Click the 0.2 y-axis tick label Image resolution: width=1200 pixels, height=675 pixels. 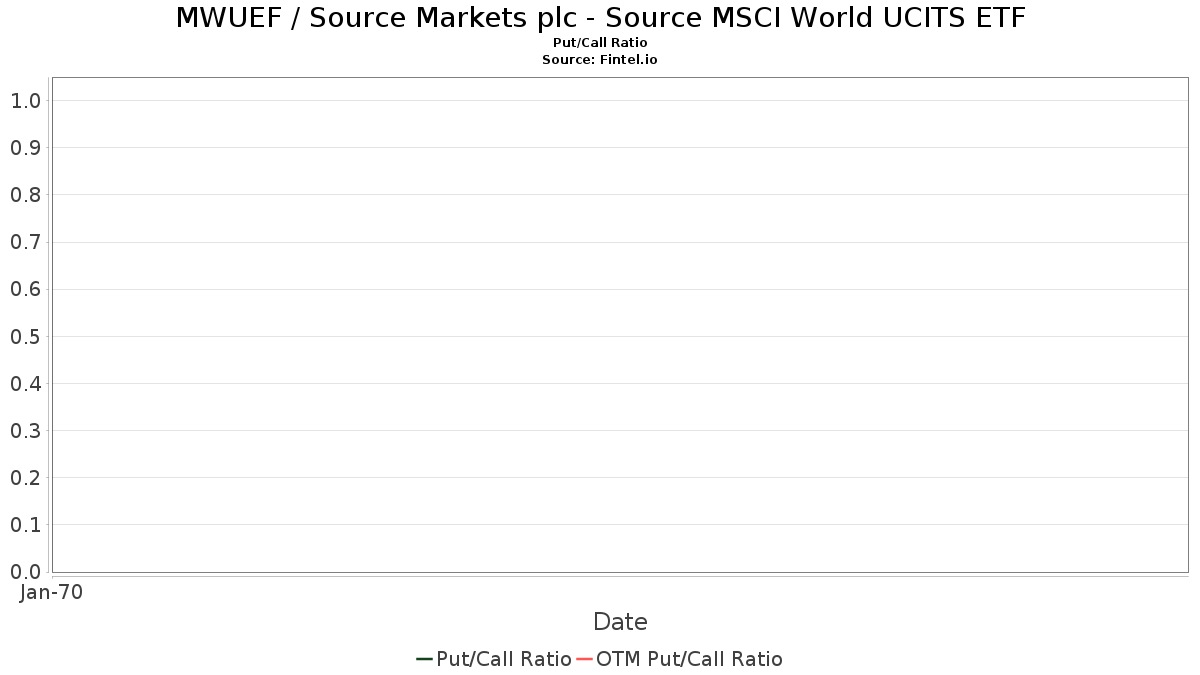click(x=25, y=478)
